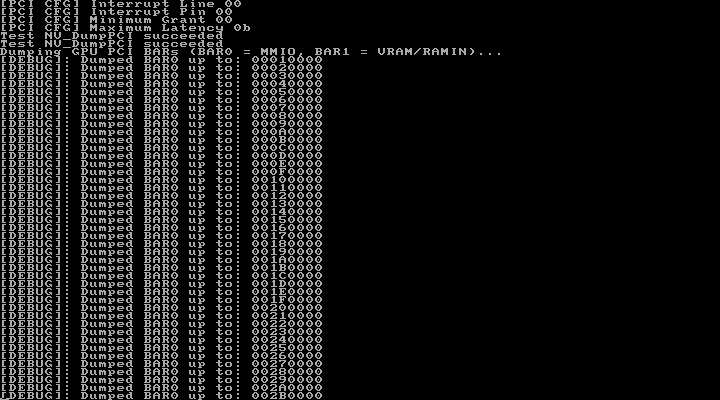Click the 'Minimum Grant 00' config line

pyautogui.click(x=117, y=20)
